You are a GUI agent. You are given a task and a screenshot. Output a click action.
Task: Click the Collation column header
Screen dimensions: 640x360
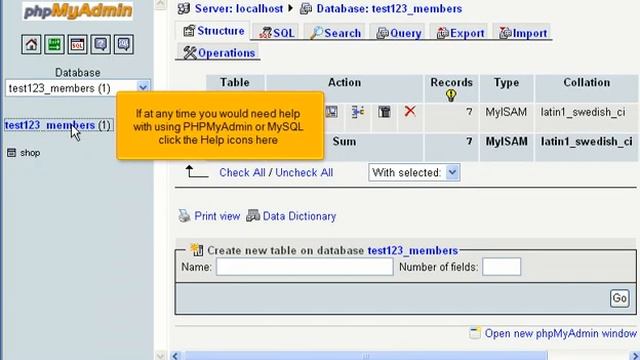pos(587,82)
